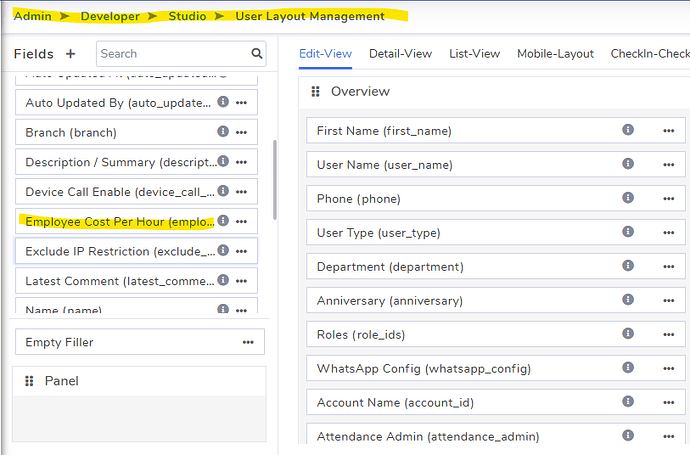The width and height of the screenshot is (690, 455).
Task: Open three-dot menu for User Type
Action: pos(668,232)
